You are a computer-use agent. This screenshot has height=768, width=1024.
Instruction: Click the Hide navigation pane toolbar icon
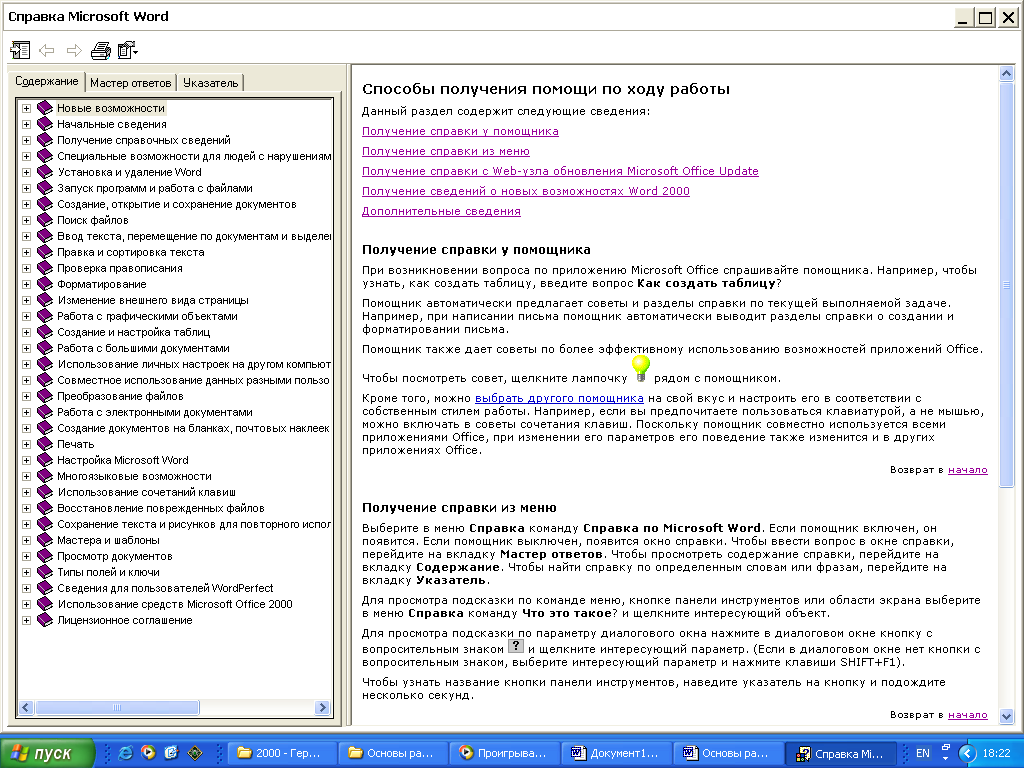[20, 50]
